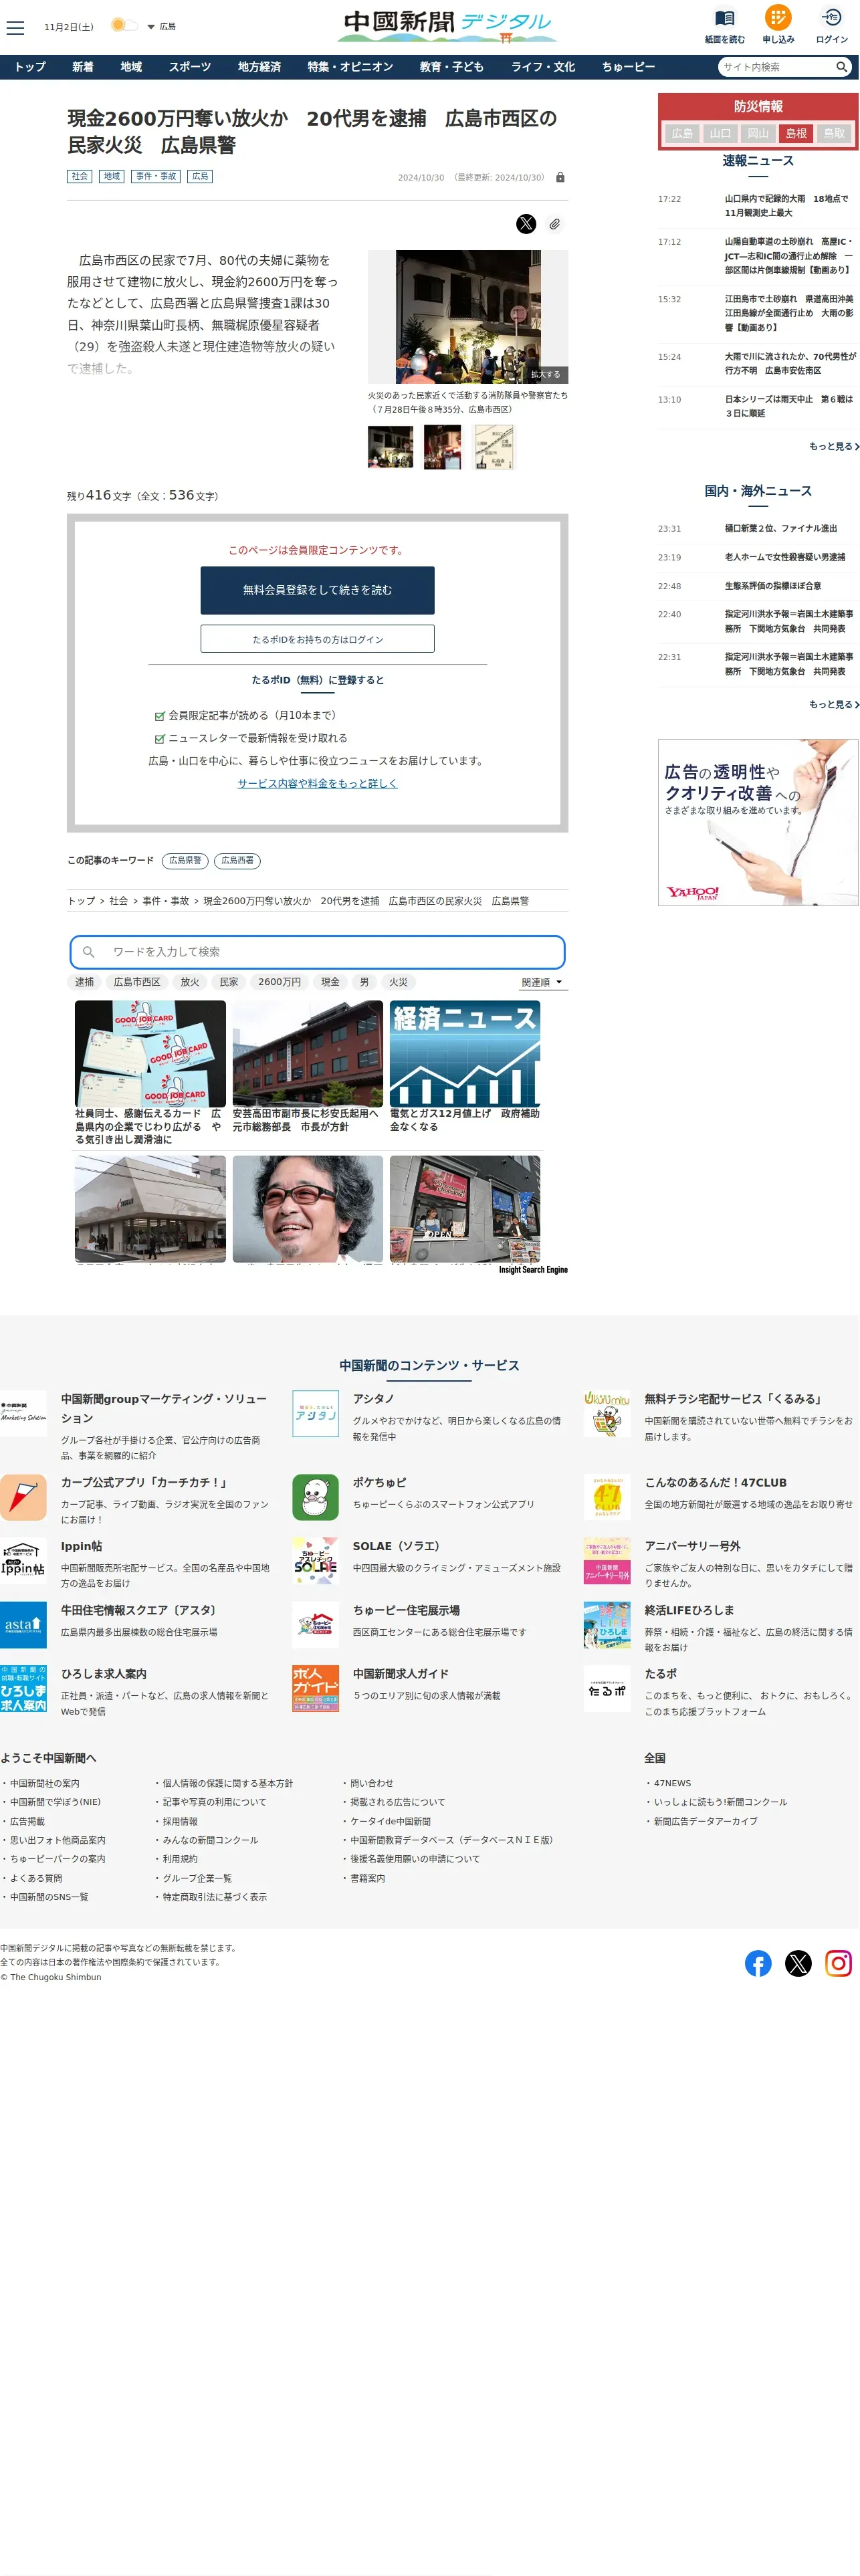Open the ちゅーピー navigation item
Image resolution: width=860 pixels, height=2576 pixels.
(628, 67)
